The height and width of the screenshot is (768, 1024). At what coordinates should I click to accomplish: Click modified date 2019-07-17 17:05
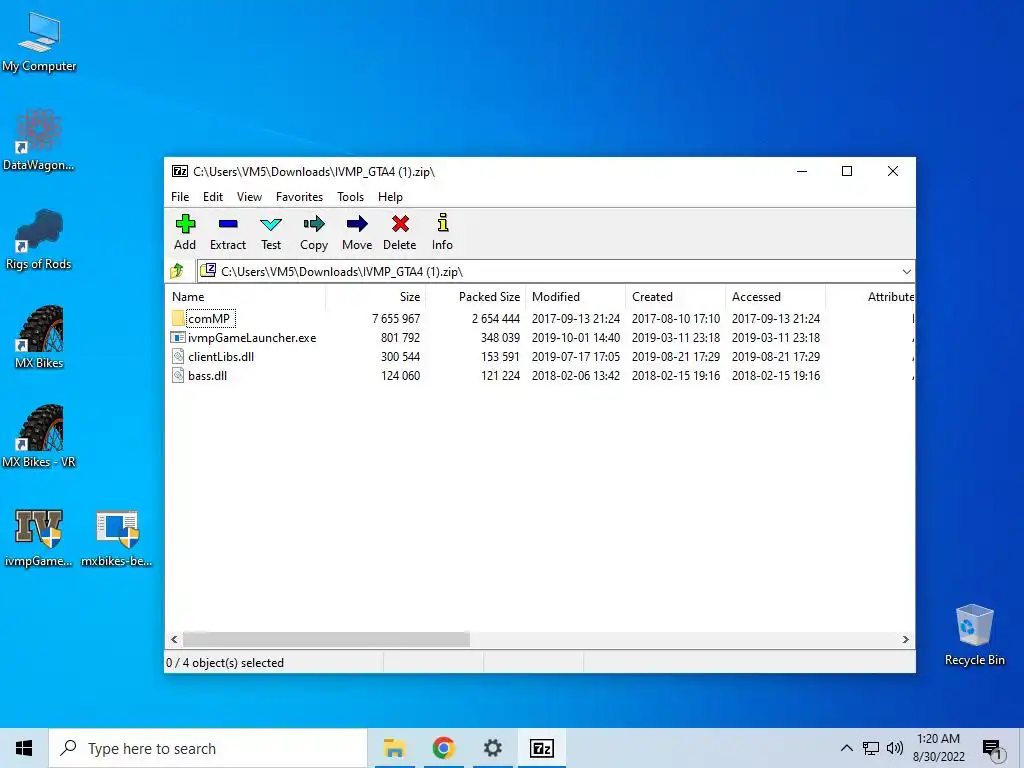coord(575,357)
